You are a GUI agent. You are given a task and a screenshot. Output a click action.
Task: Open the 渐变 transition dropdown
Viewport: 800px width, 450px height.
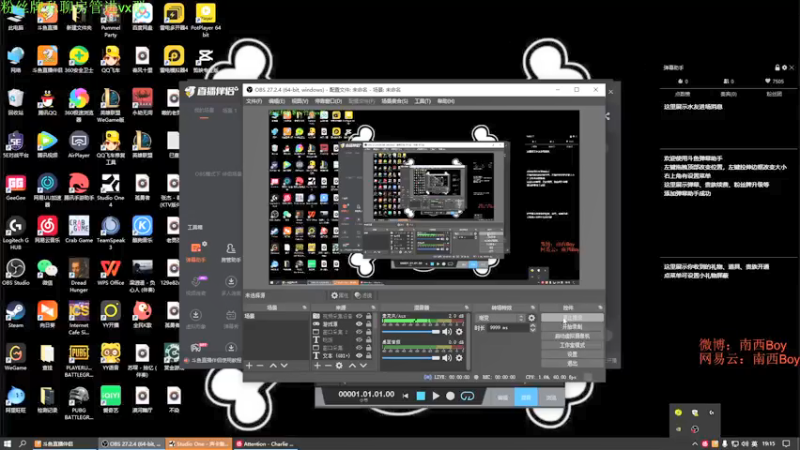tap(500, 318)
